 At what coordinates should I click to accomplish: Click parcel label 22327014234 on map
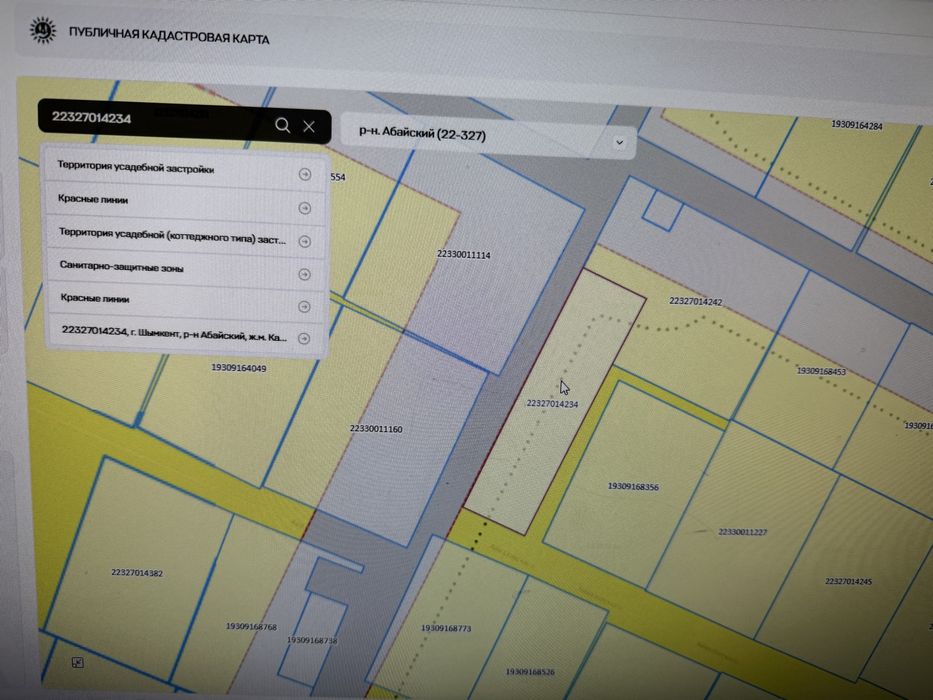[x=552, y=404]
